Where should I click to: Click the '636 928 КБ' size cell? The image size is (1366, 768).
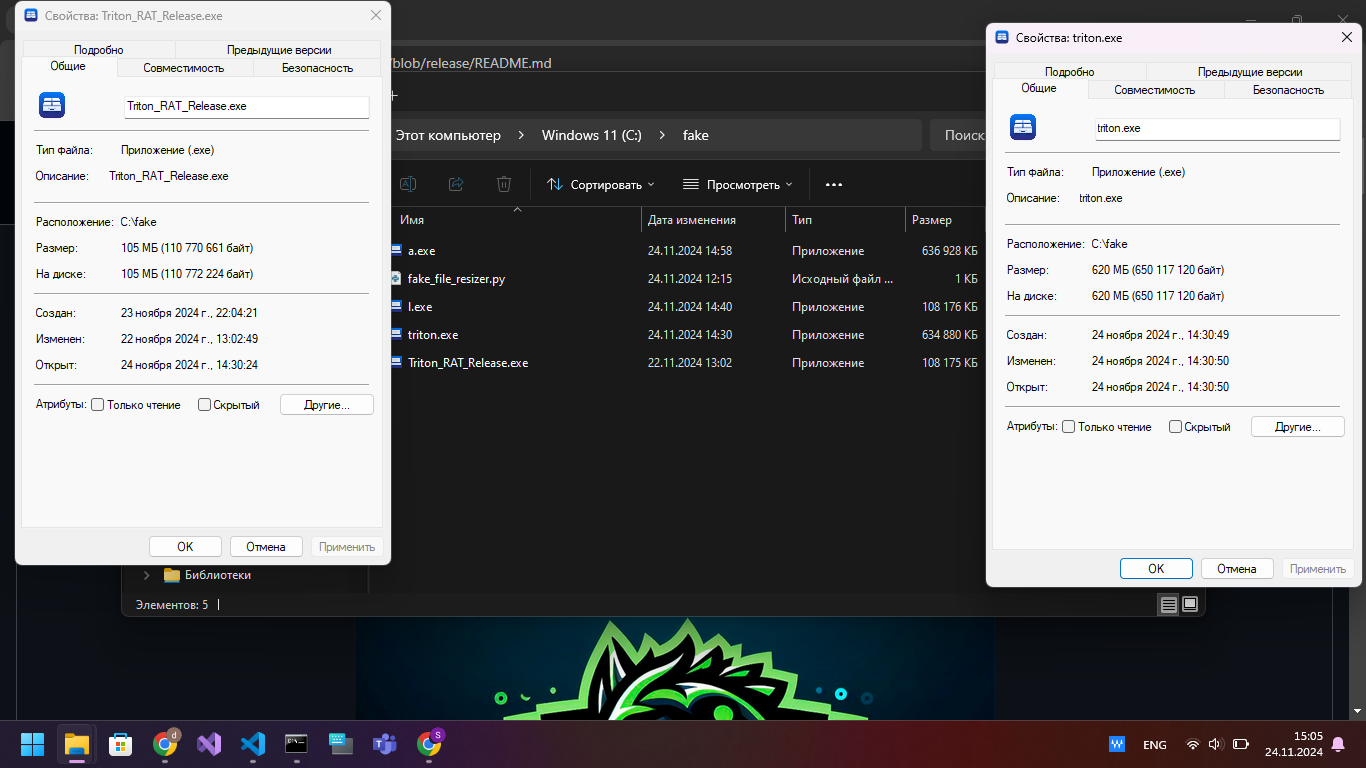(x=949, y=251)
